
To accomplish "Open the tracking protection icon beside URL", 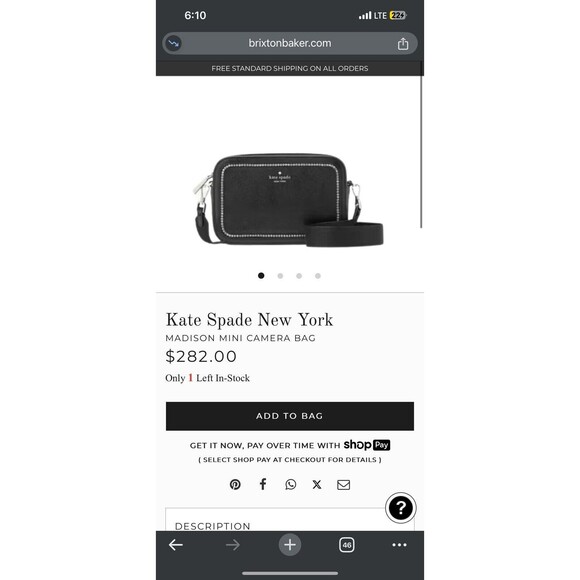I will [173, 43].
